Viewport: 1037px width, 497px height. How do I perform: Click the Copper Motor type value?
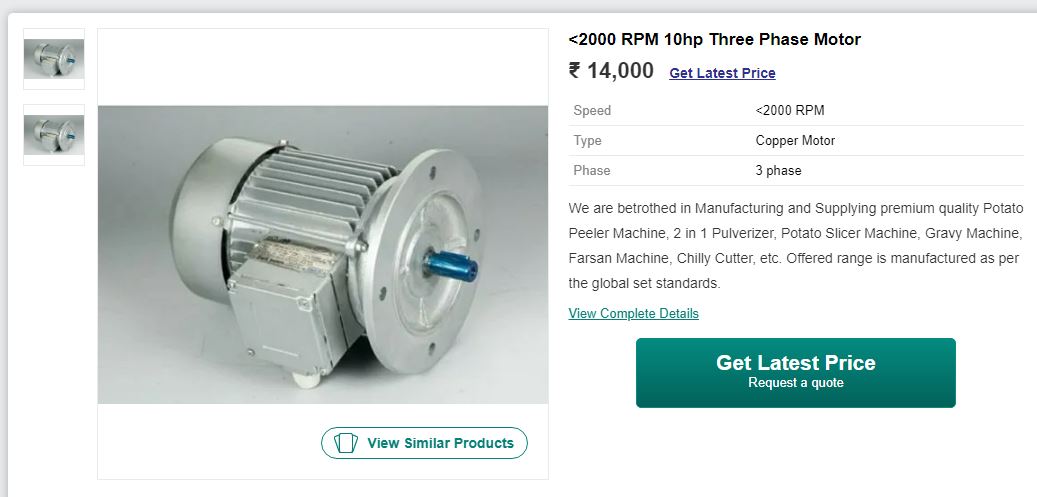[795, 140]
